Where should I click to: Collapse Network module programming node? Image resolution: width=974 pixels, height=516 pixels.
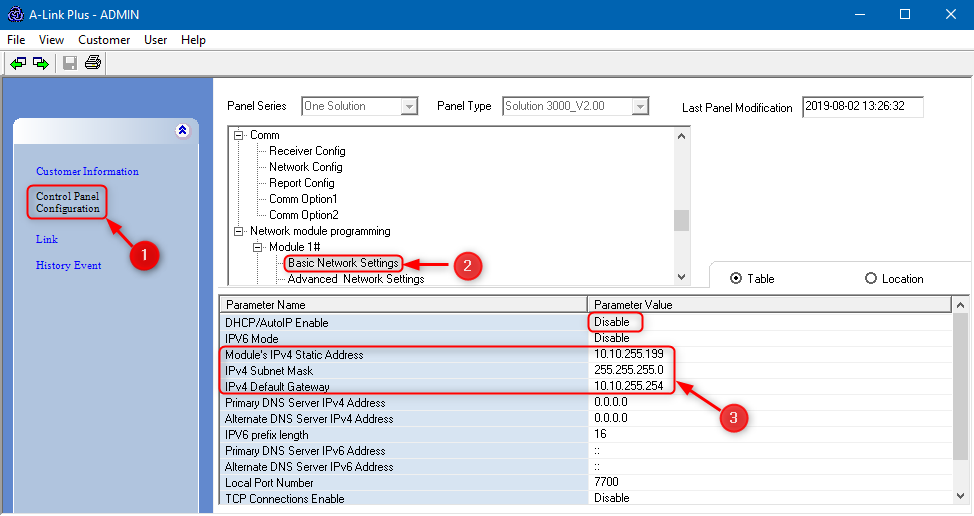(x=238, y=231)
